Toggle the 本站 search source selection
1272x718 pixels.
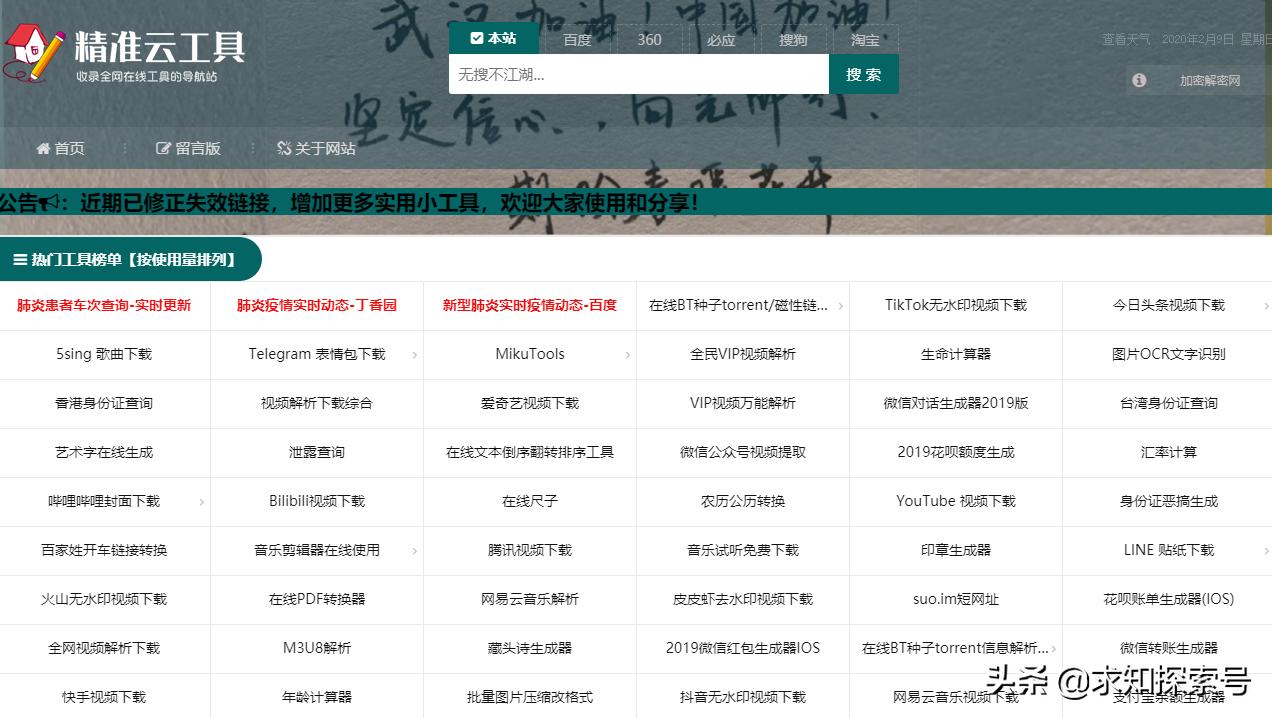coord(494,37)
